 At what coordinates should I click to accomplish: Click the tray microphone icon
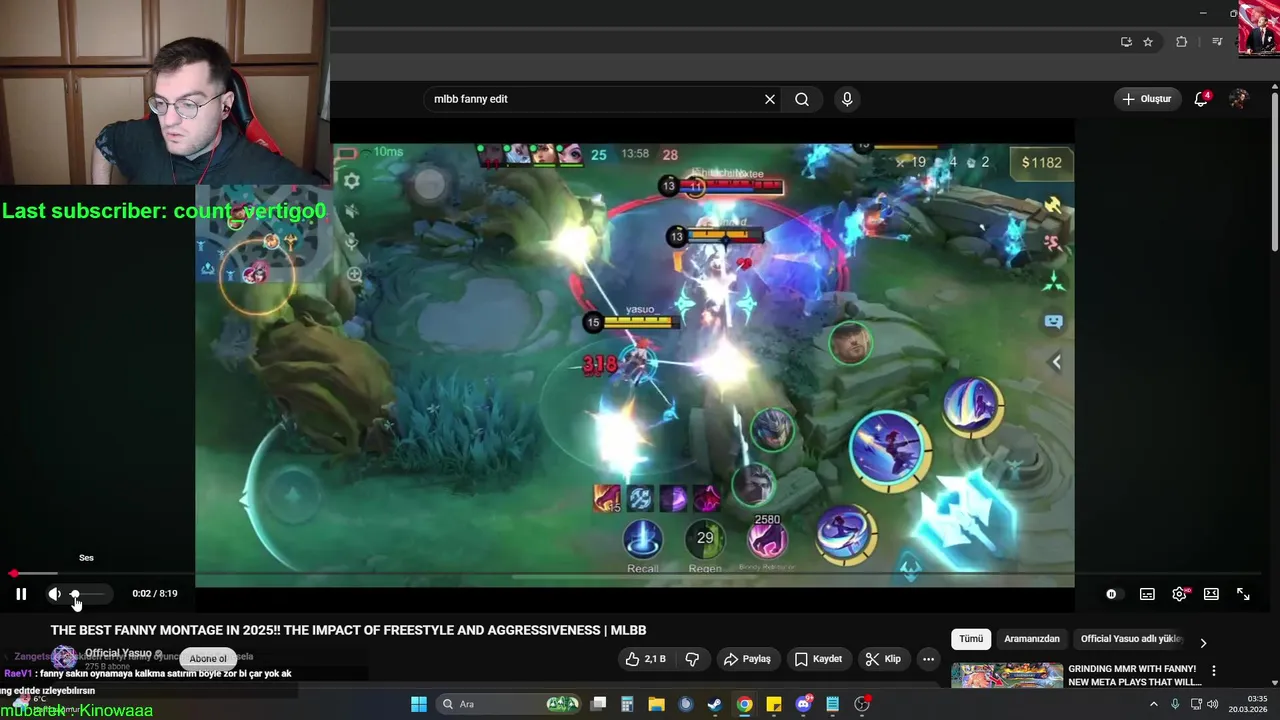[x=1175, y=704]
